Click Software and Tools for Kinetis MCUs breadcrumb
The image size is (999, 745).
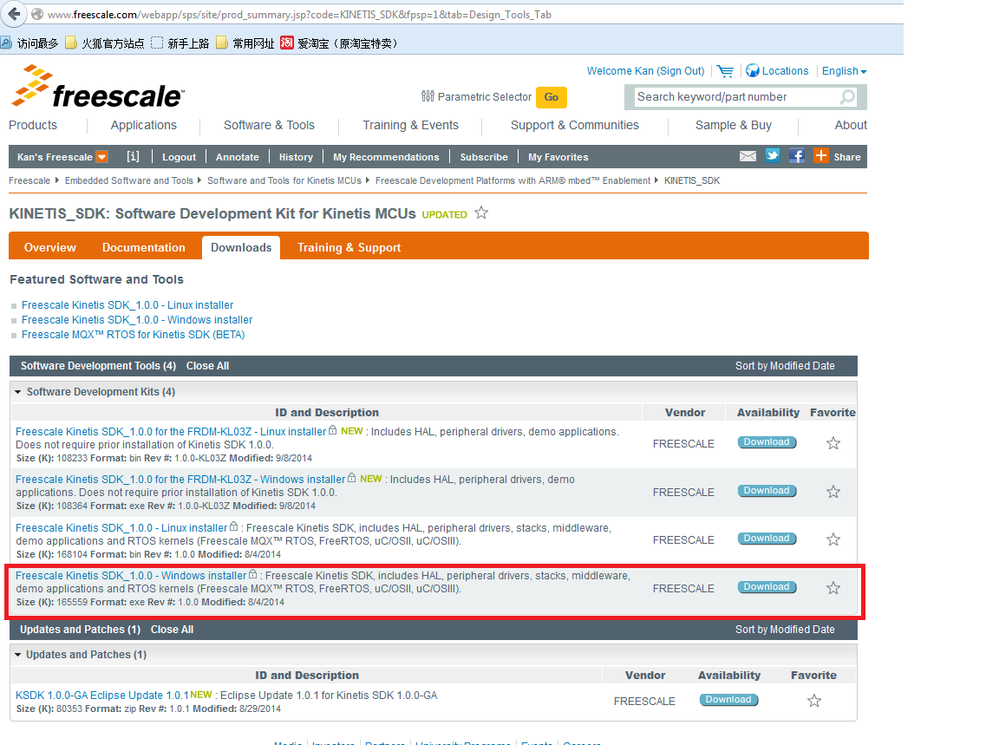(284, 180)
